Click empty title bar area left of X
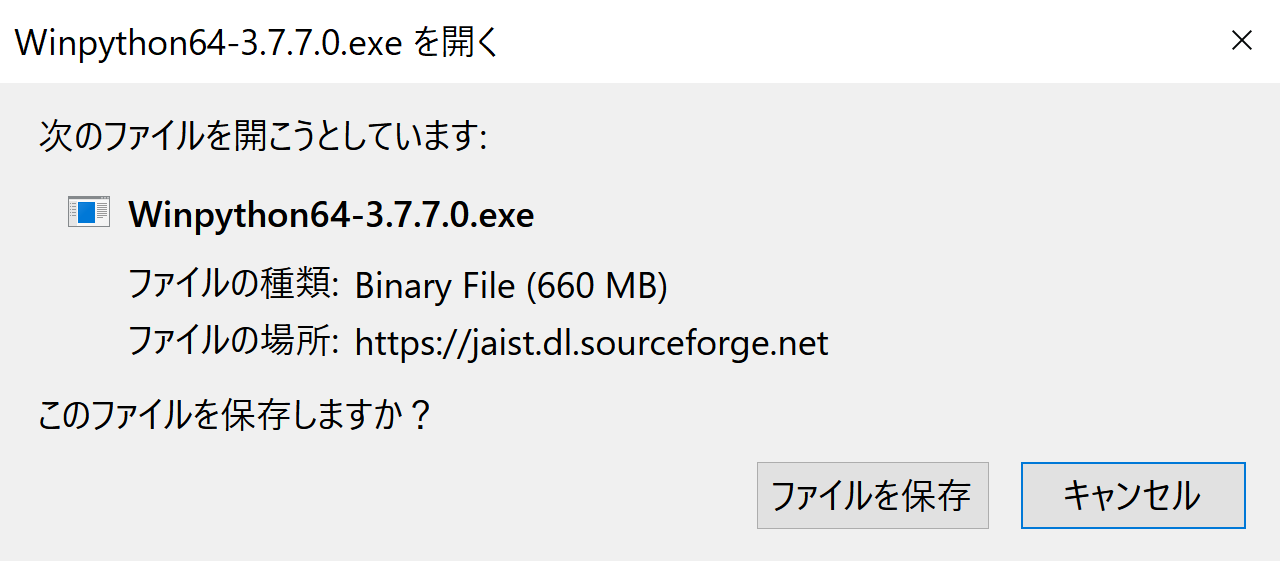1280x561 pixels. 850,41
